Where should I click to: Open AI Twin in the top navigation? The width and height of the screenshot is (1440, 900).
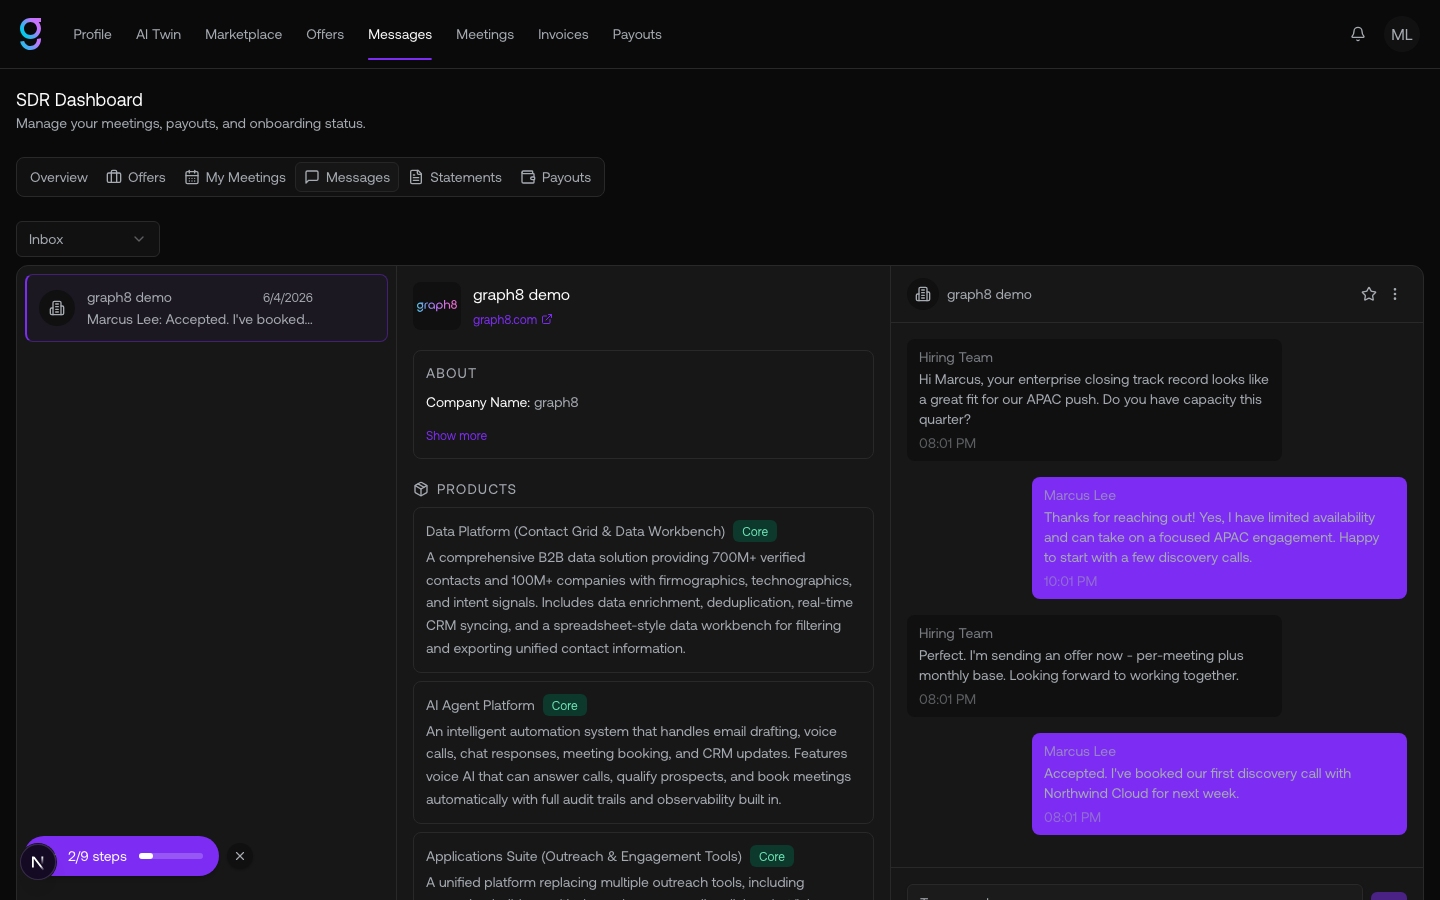[158, 34]
